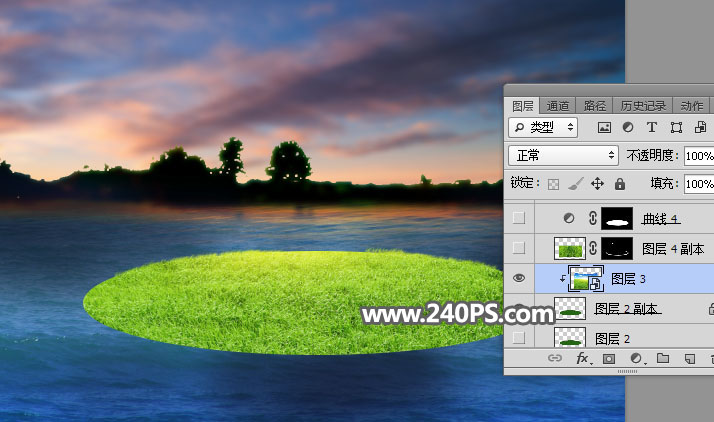The height and width of the screenshot is (422, 714).
Task: Select the 图层 2 副本 layer thumbnail
Action: pos(570,310)
